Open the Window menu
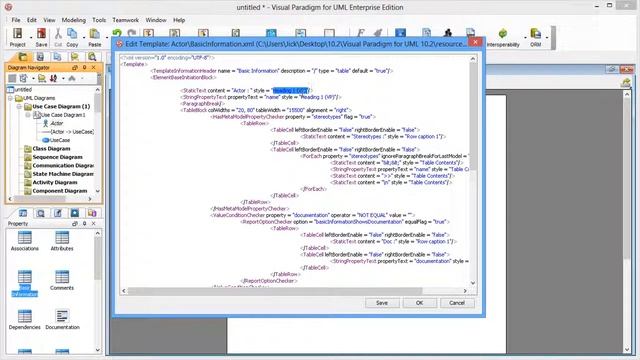 [x=156, y=20]
